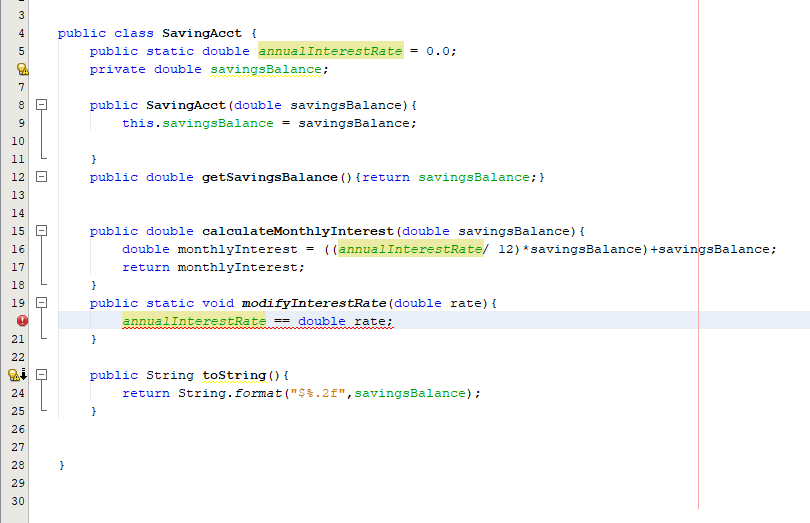
Task: Click the getSavingsBalance method name
Action: pos(269,177)
